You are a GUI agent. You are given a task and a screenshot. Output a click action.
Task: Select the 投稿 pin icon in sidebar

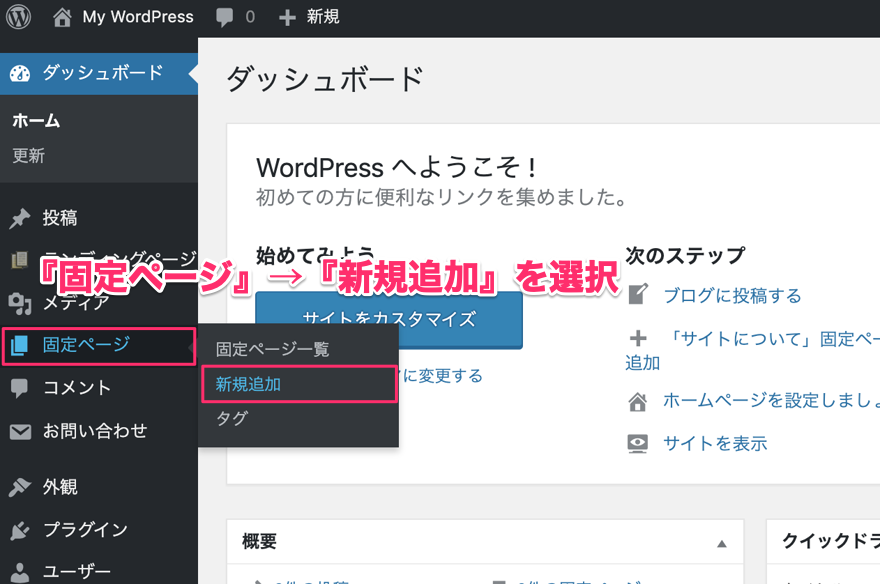click(19, 218)
